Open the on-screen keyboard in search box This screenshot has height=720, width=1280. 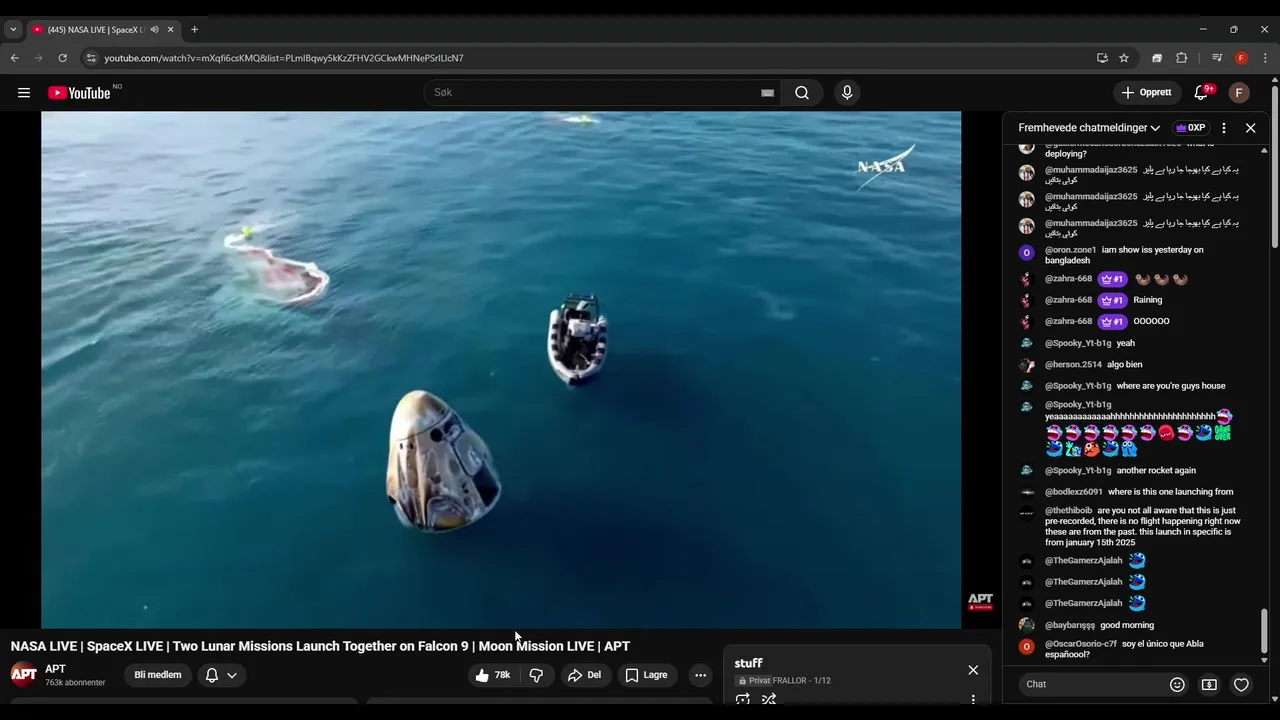(x=767, y=93)
